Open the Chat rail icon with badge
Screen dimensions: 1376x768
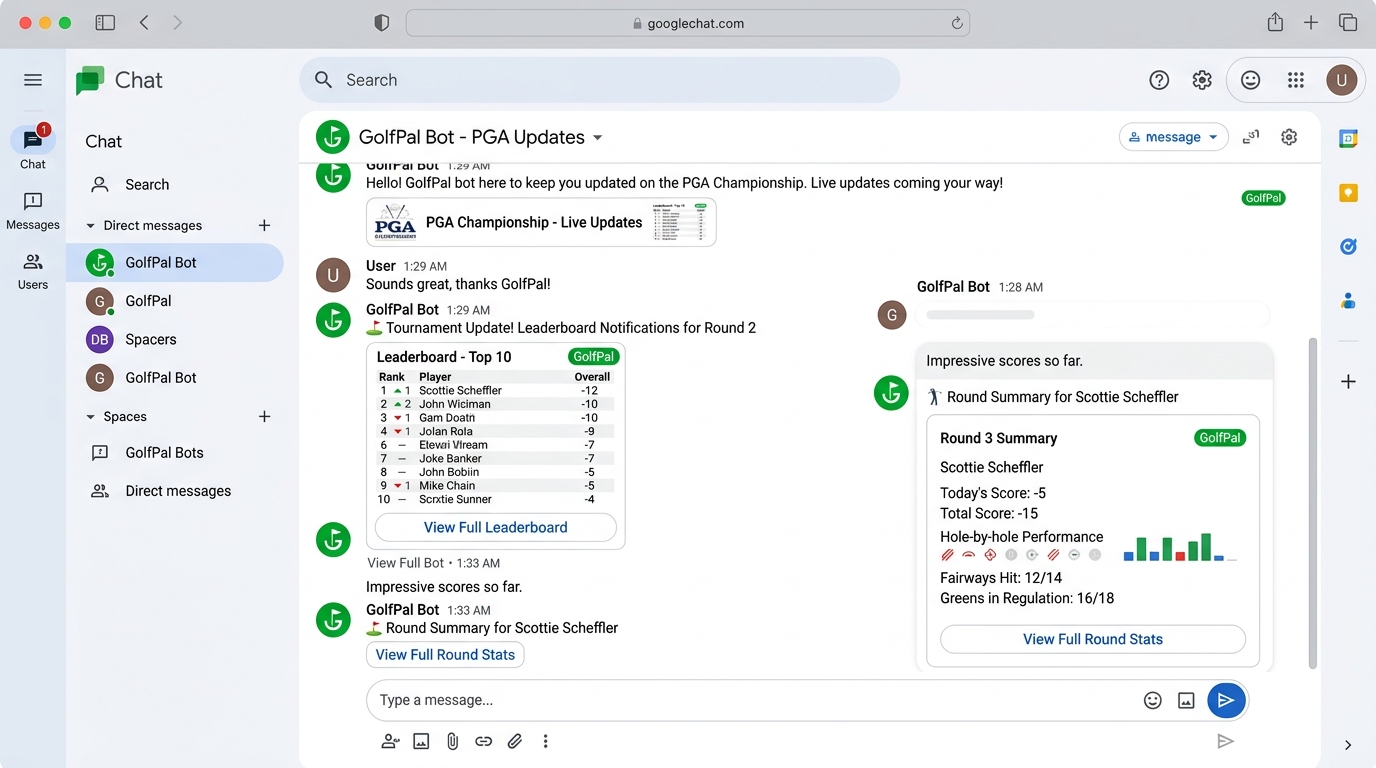[x=33, y=140]
